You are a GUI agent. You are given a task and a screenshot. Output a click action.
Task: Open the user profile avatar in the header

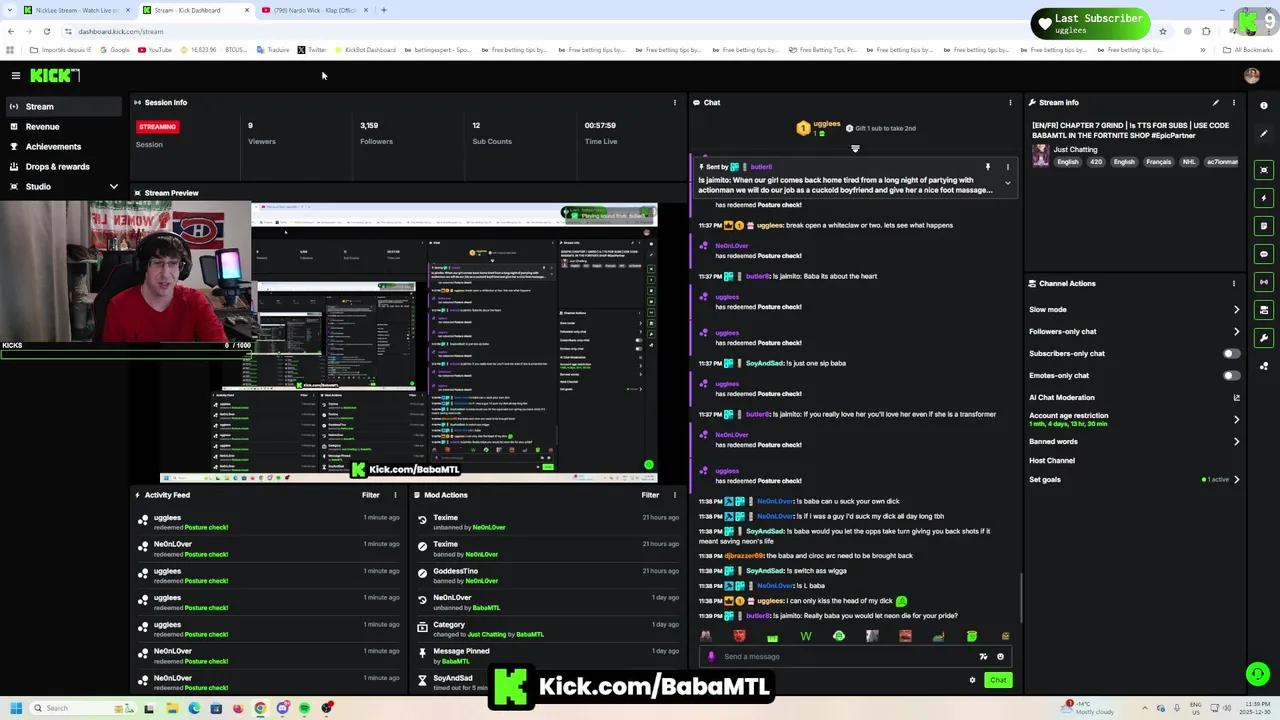pyautogui.click(x=1252, y=75)
